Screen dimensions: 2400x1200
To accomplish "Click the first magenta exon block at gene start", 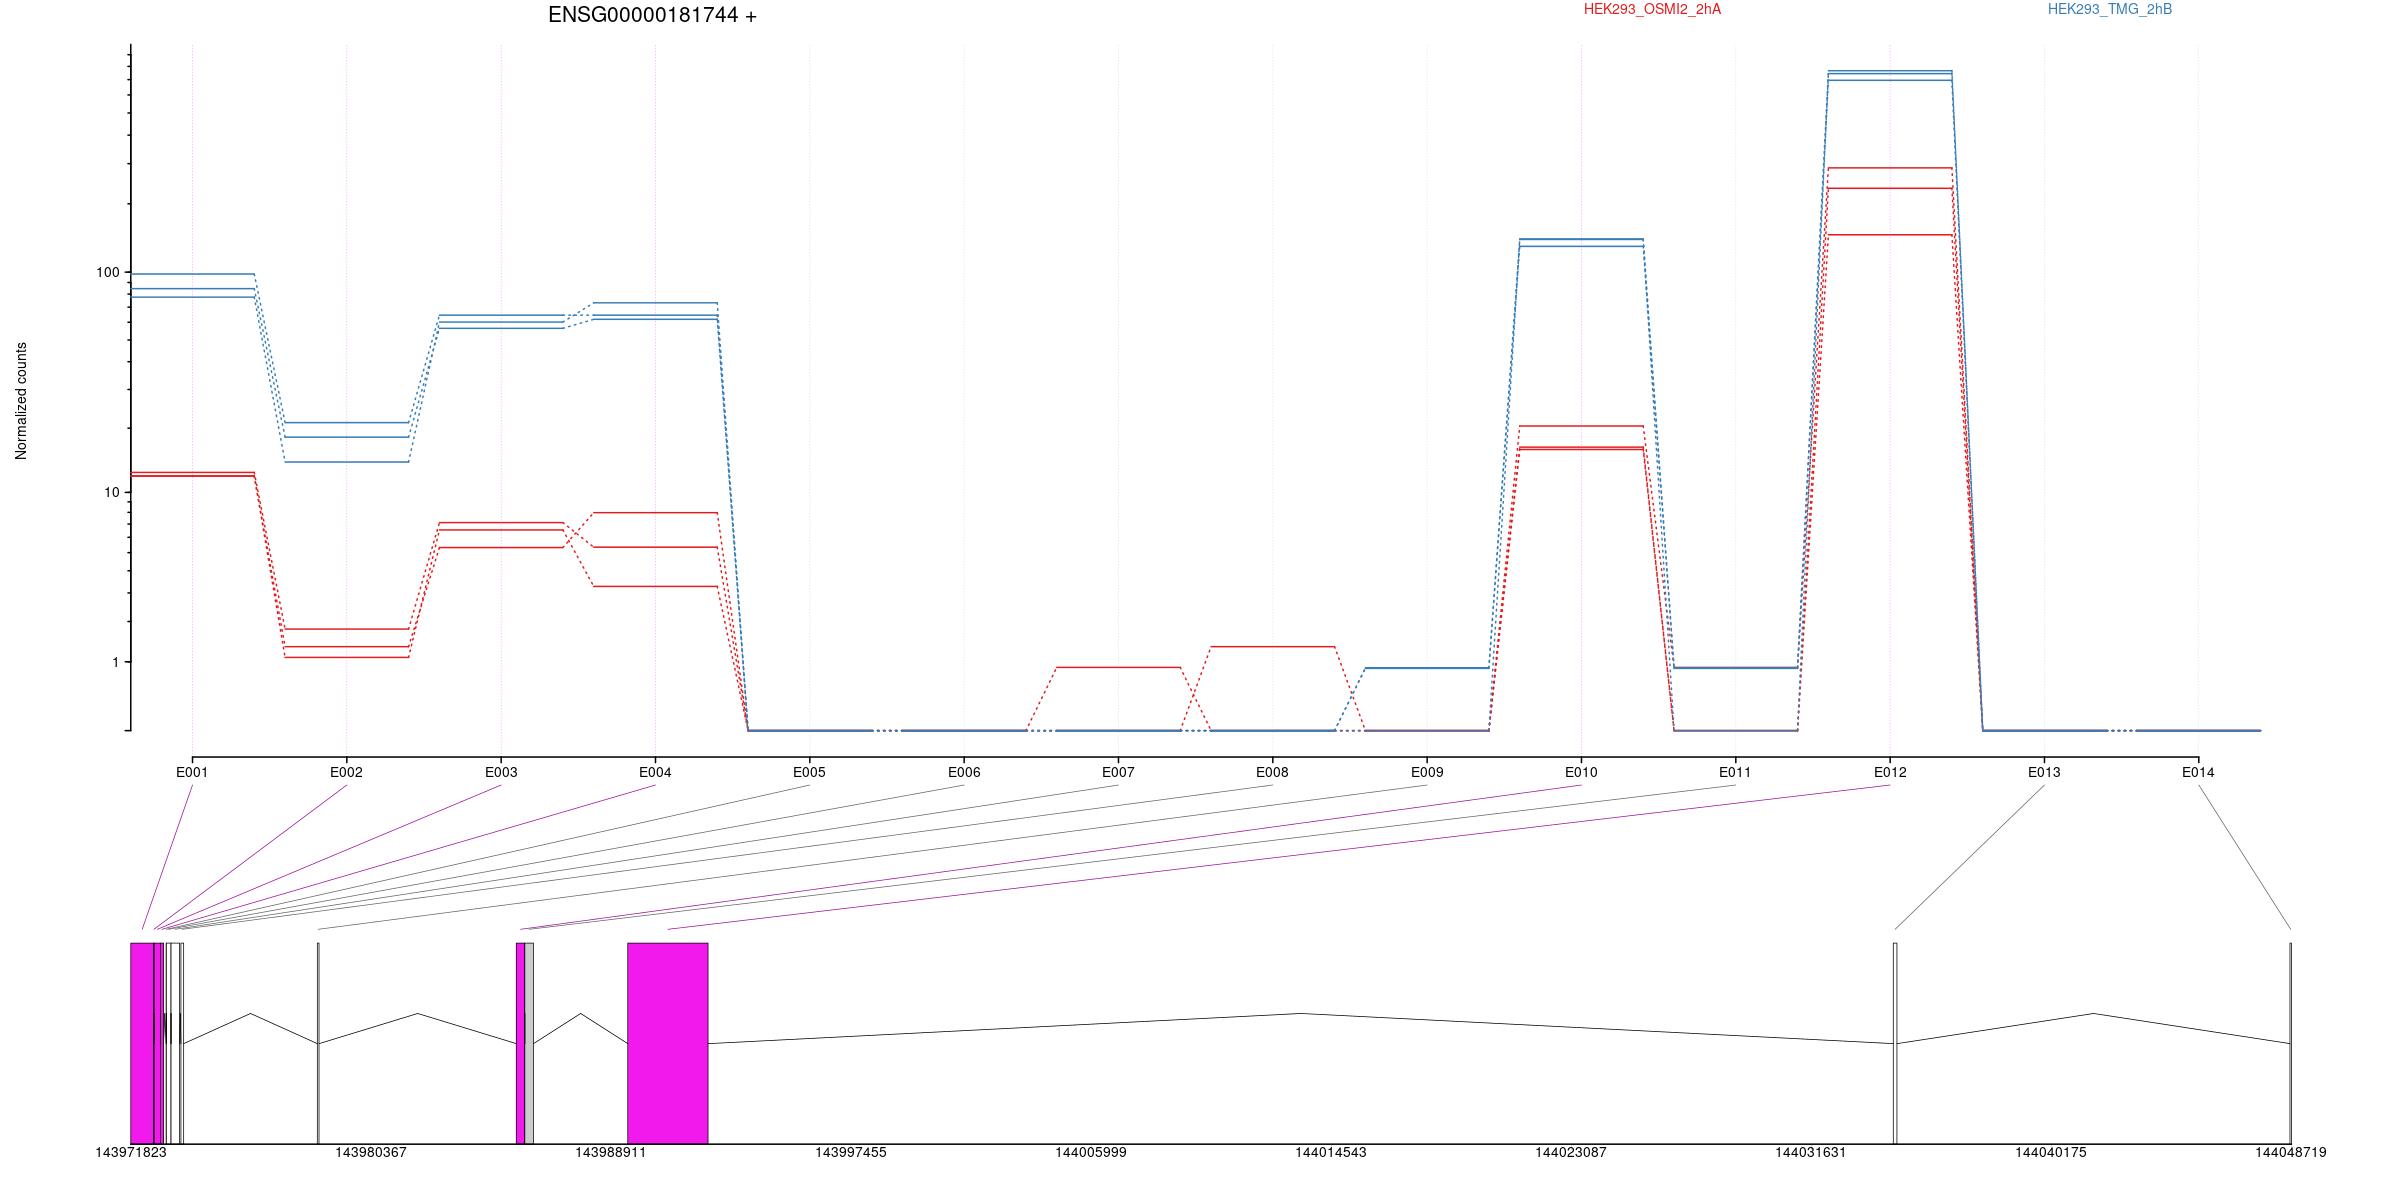I will point(142,1043).
